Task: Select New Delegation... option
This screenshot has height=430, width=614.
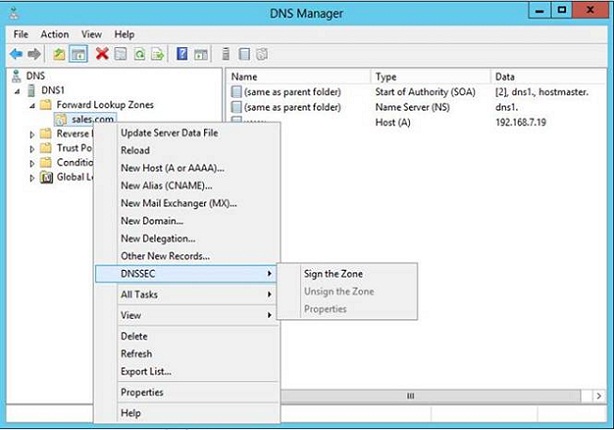Action: point(186,238)
